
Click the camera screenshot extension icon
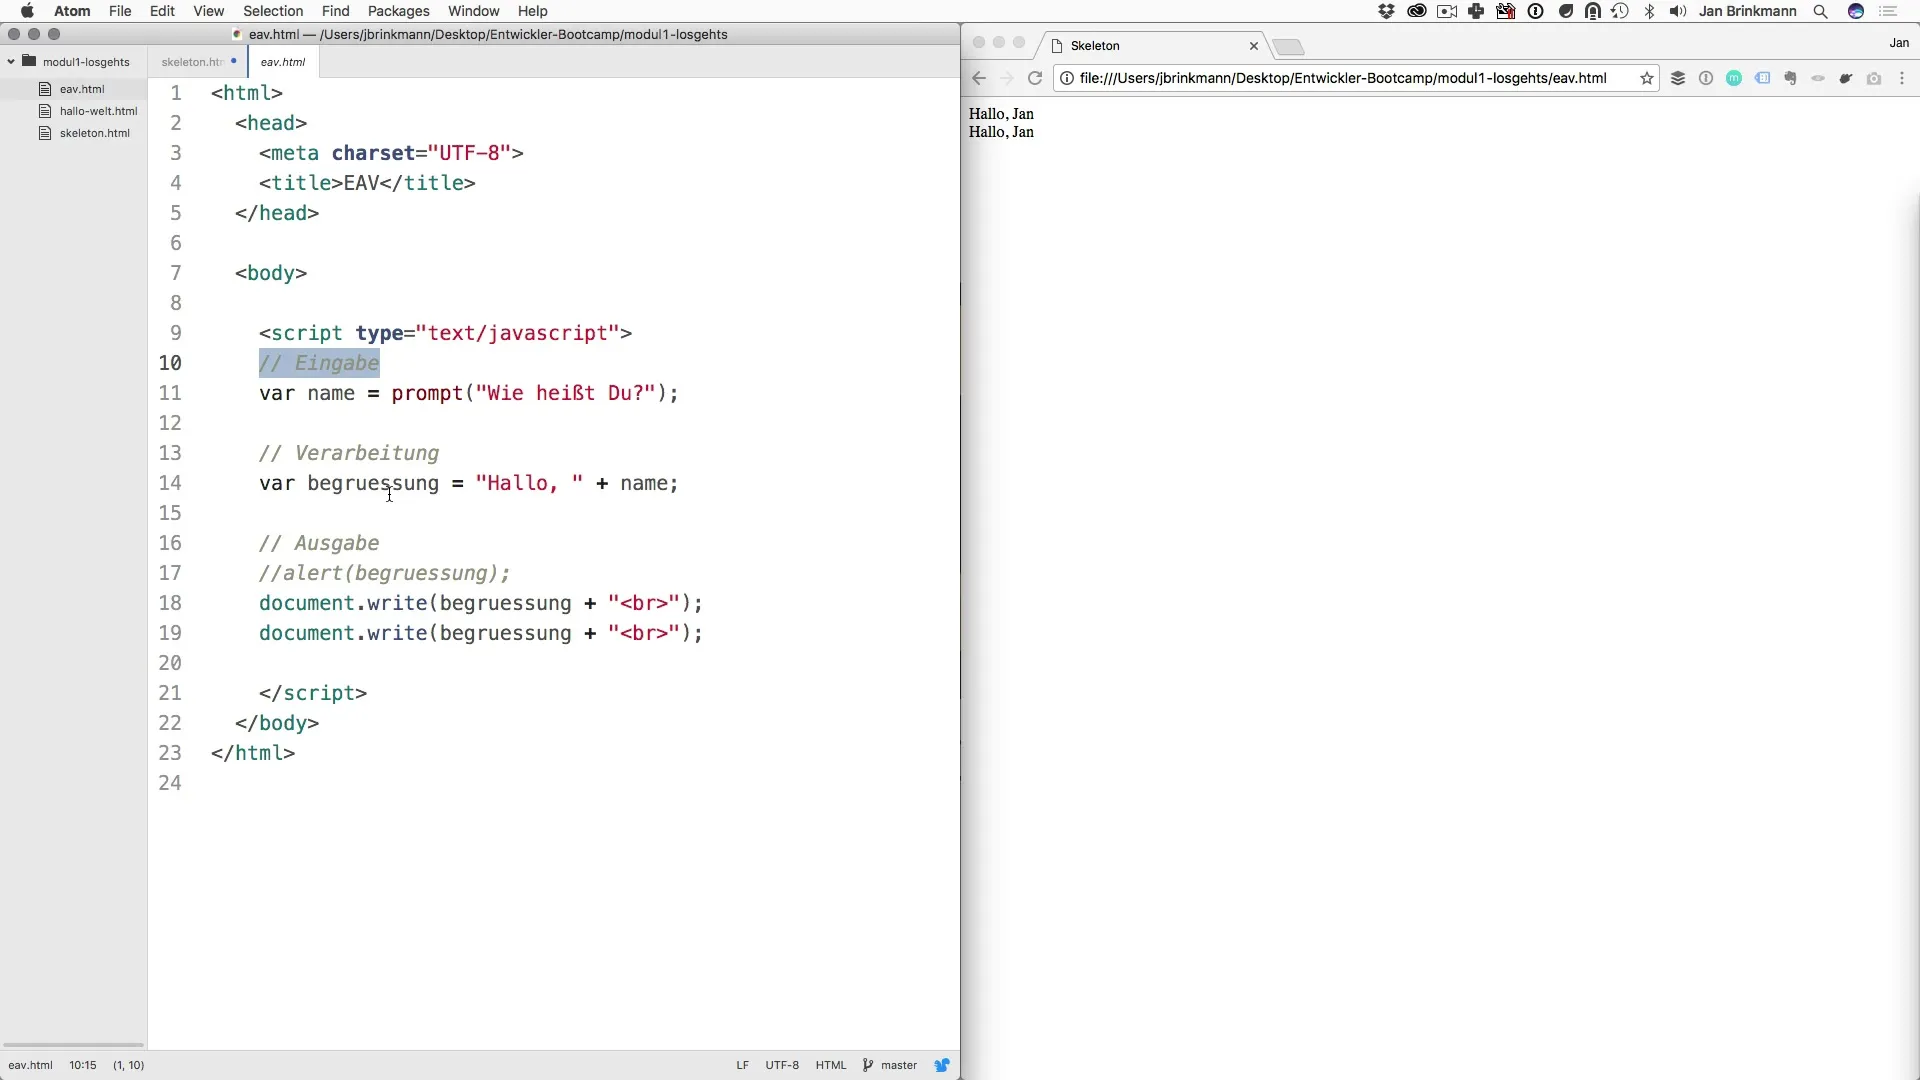click(x=1874, y=78)
